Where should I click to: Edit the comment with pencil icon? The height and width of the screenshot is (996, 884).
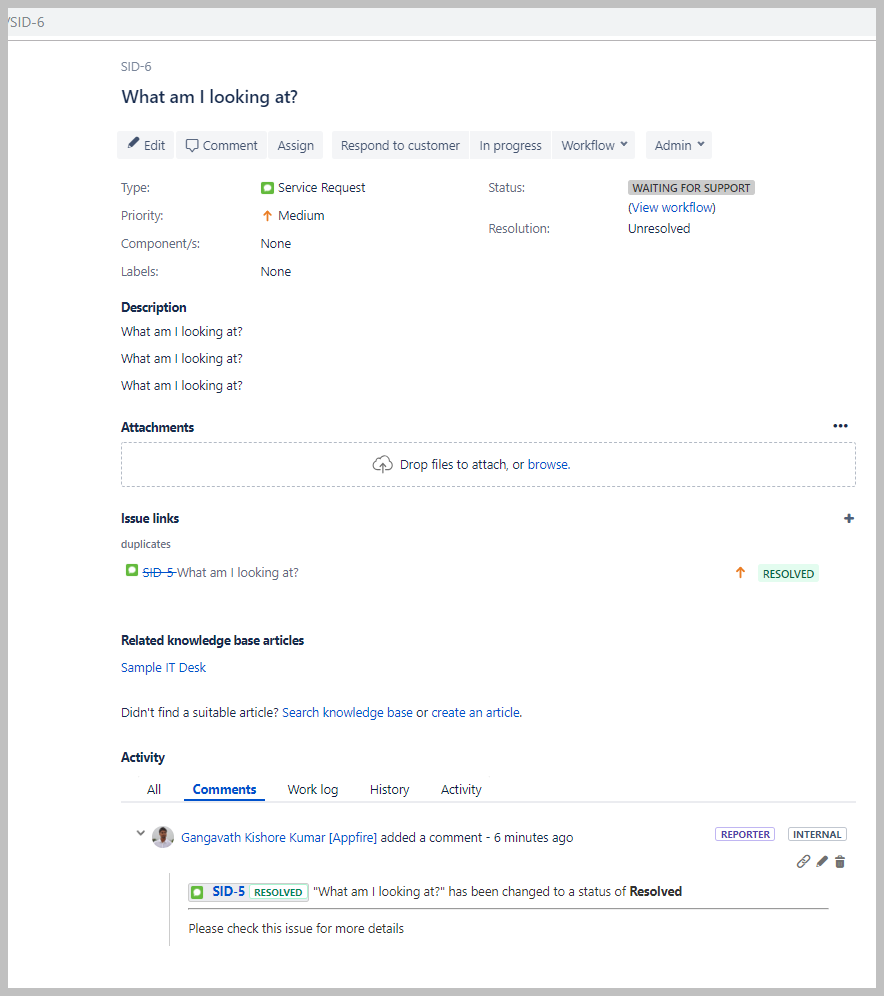(822, 862)
